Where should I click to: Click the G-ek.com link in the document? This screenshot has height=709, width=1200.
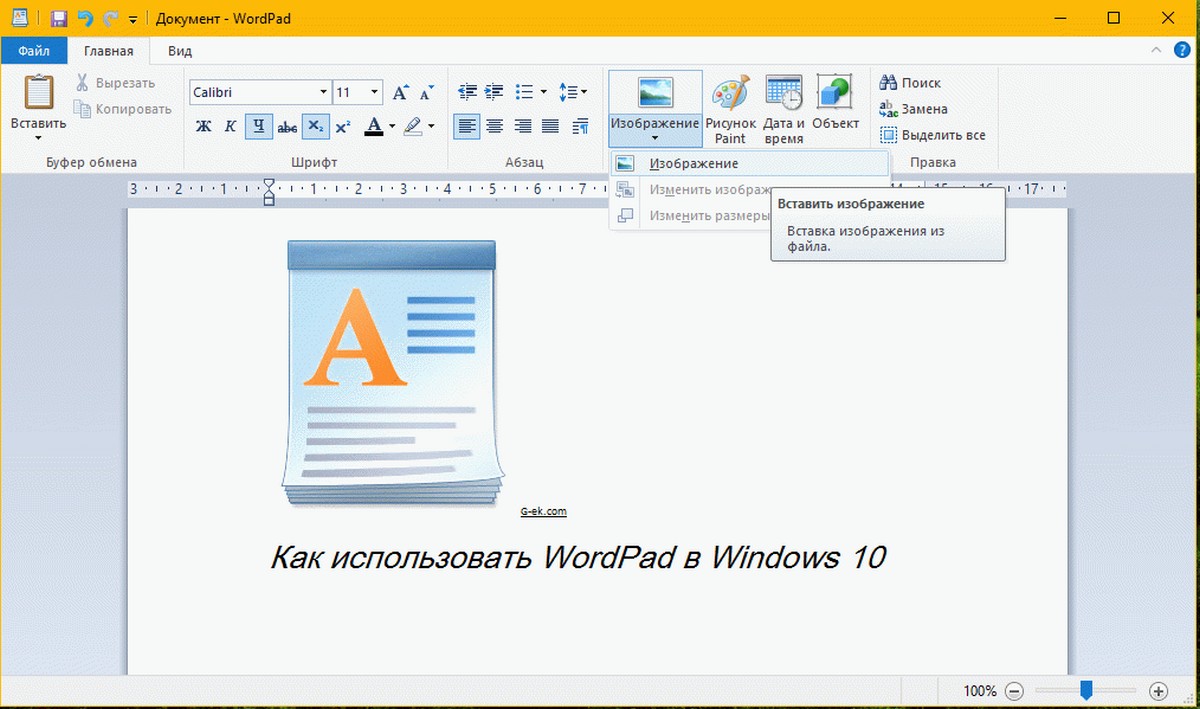tap(544, 511)
